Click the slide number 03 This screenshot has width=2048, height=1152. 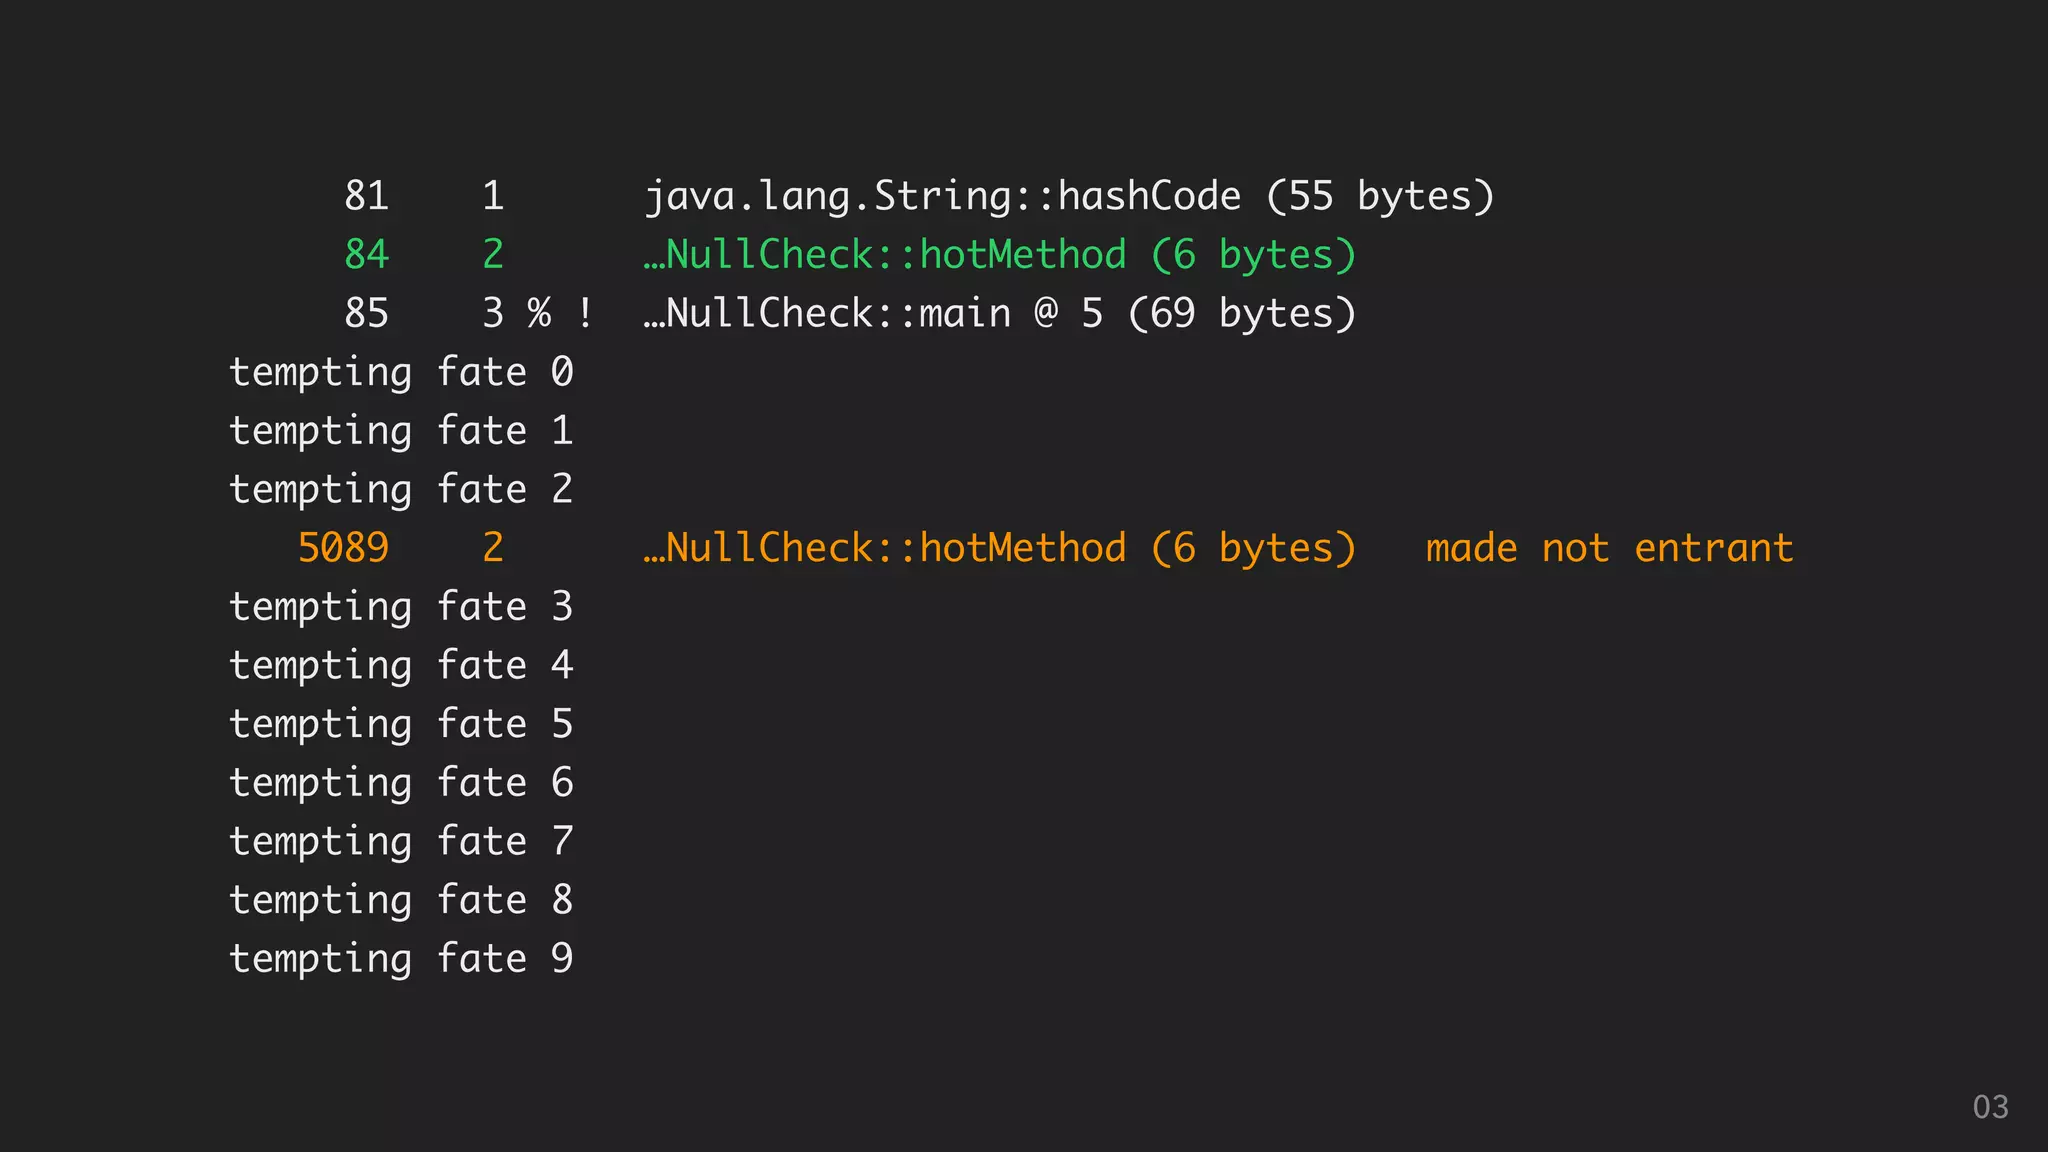point(1990,1107)
